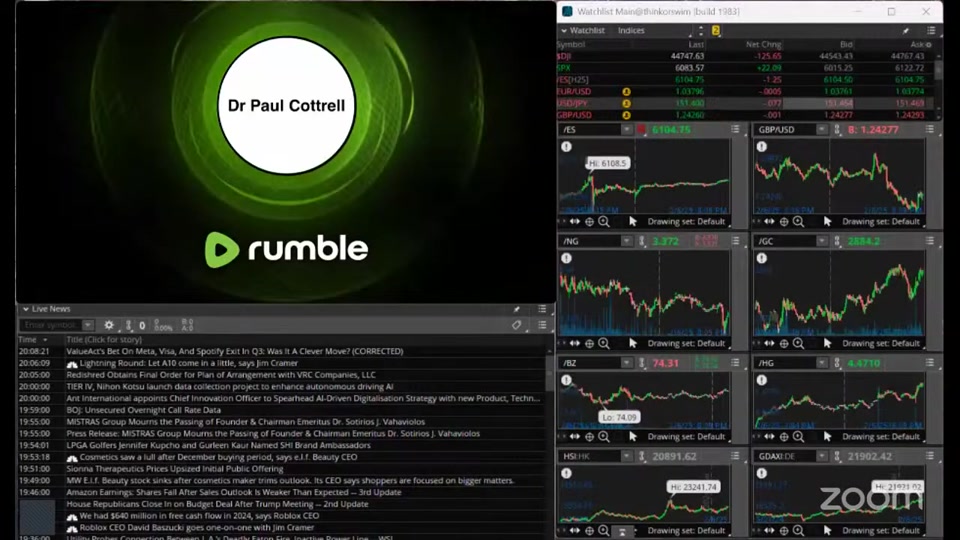Collapse the Watchlist gadget header
This screenshot has height=540, width=960.
(563, 31)
